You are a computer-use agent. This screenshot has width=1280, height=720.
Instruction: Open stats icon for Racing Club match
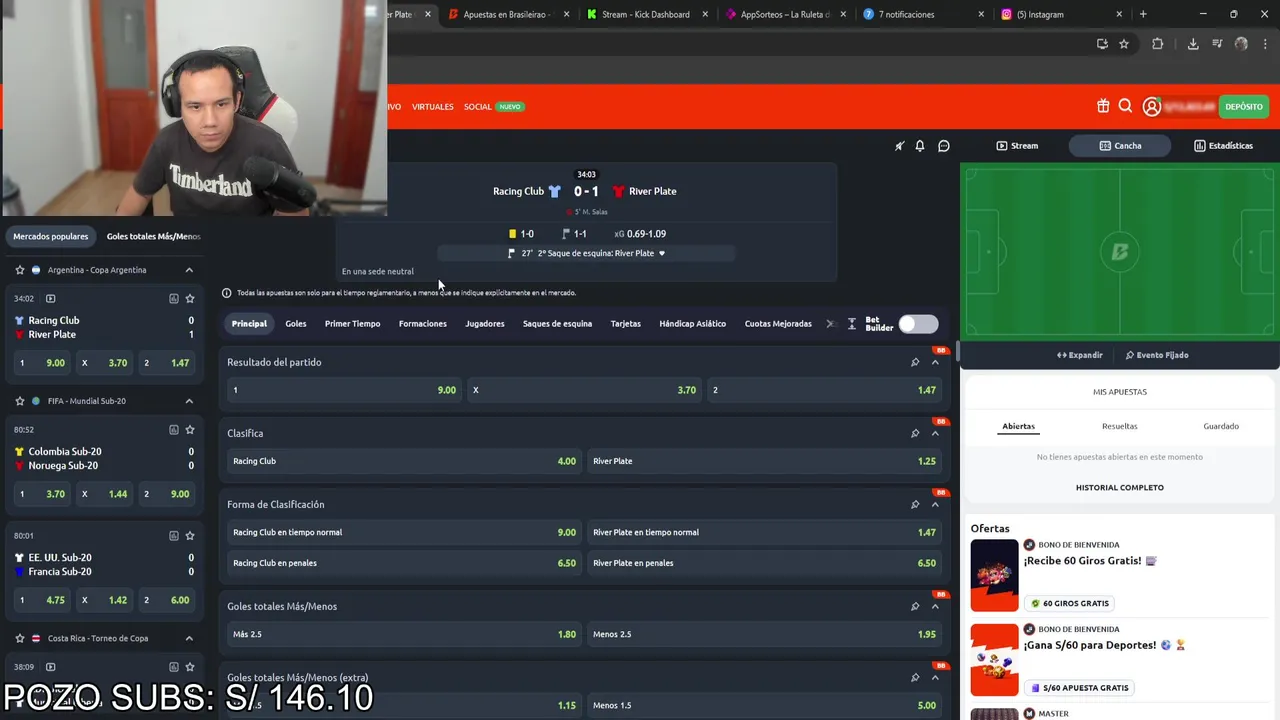click(x=173, y=298)
